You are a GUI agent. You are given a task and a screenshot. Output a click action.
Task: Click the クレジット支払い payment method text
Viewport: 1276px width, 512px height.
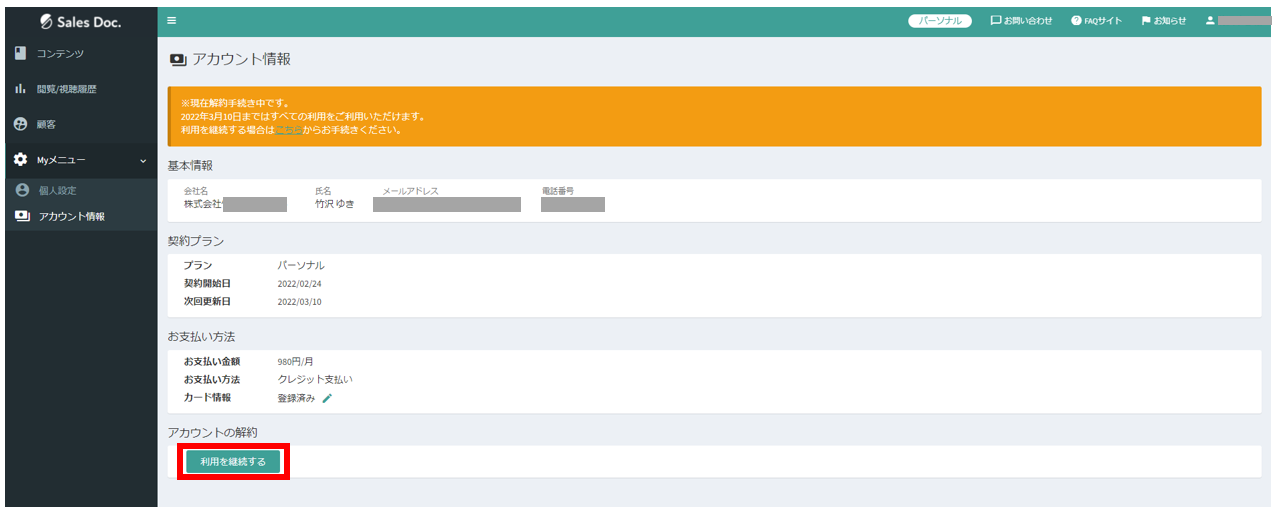click(x=314, y=380)
